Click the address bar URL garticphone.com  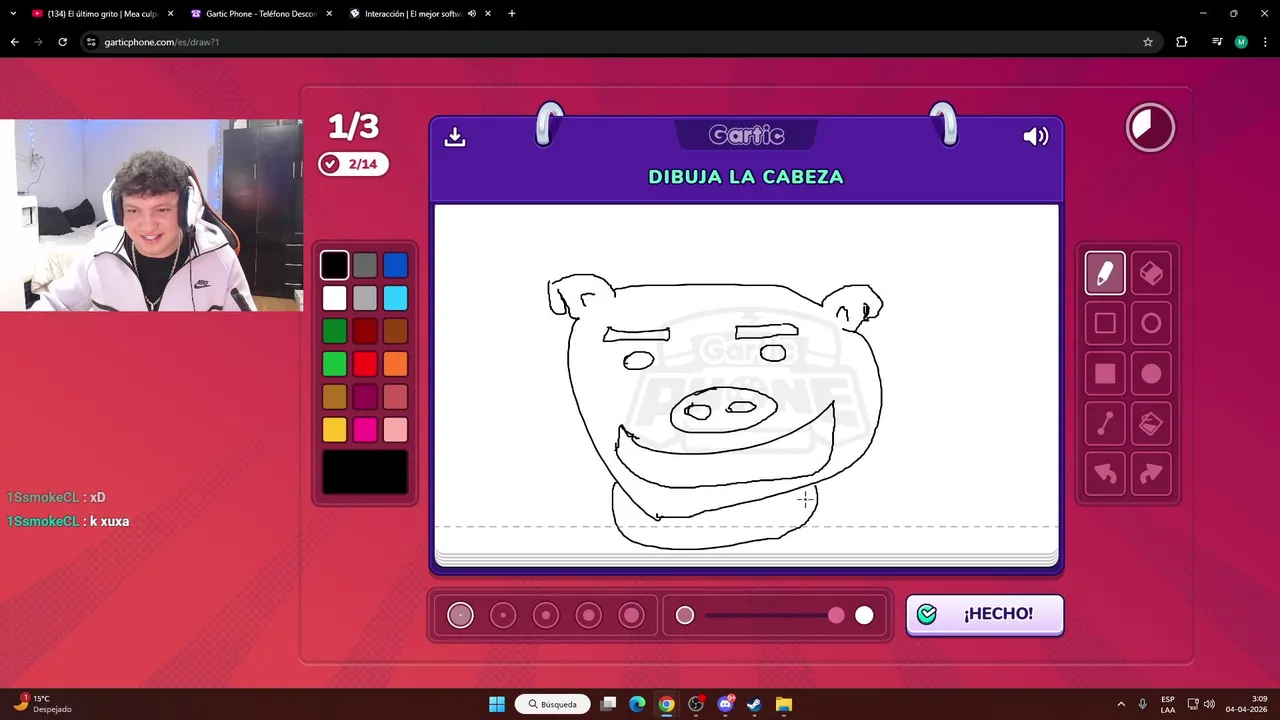[x=161, y=42]
